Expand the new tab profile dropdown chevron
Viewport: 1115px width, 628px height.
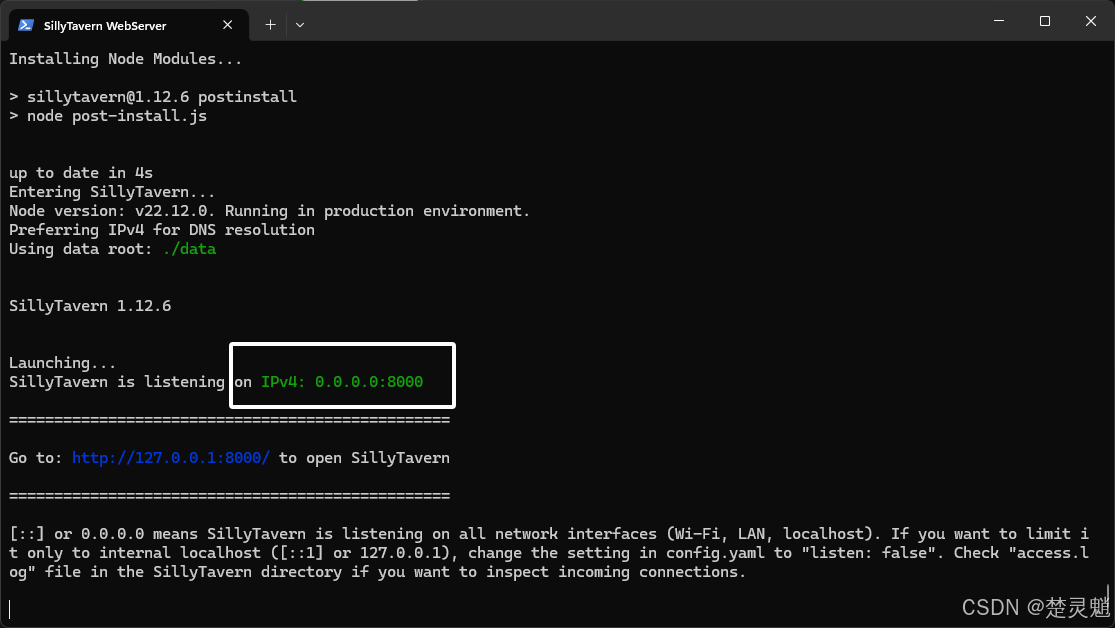pyautogui.click(x=300, y=25)
